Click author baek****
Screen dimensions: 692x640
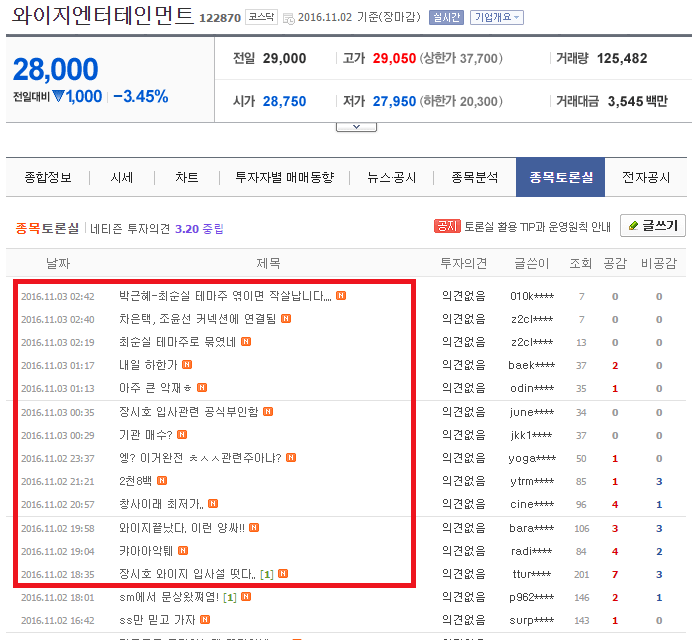[532, 365]
